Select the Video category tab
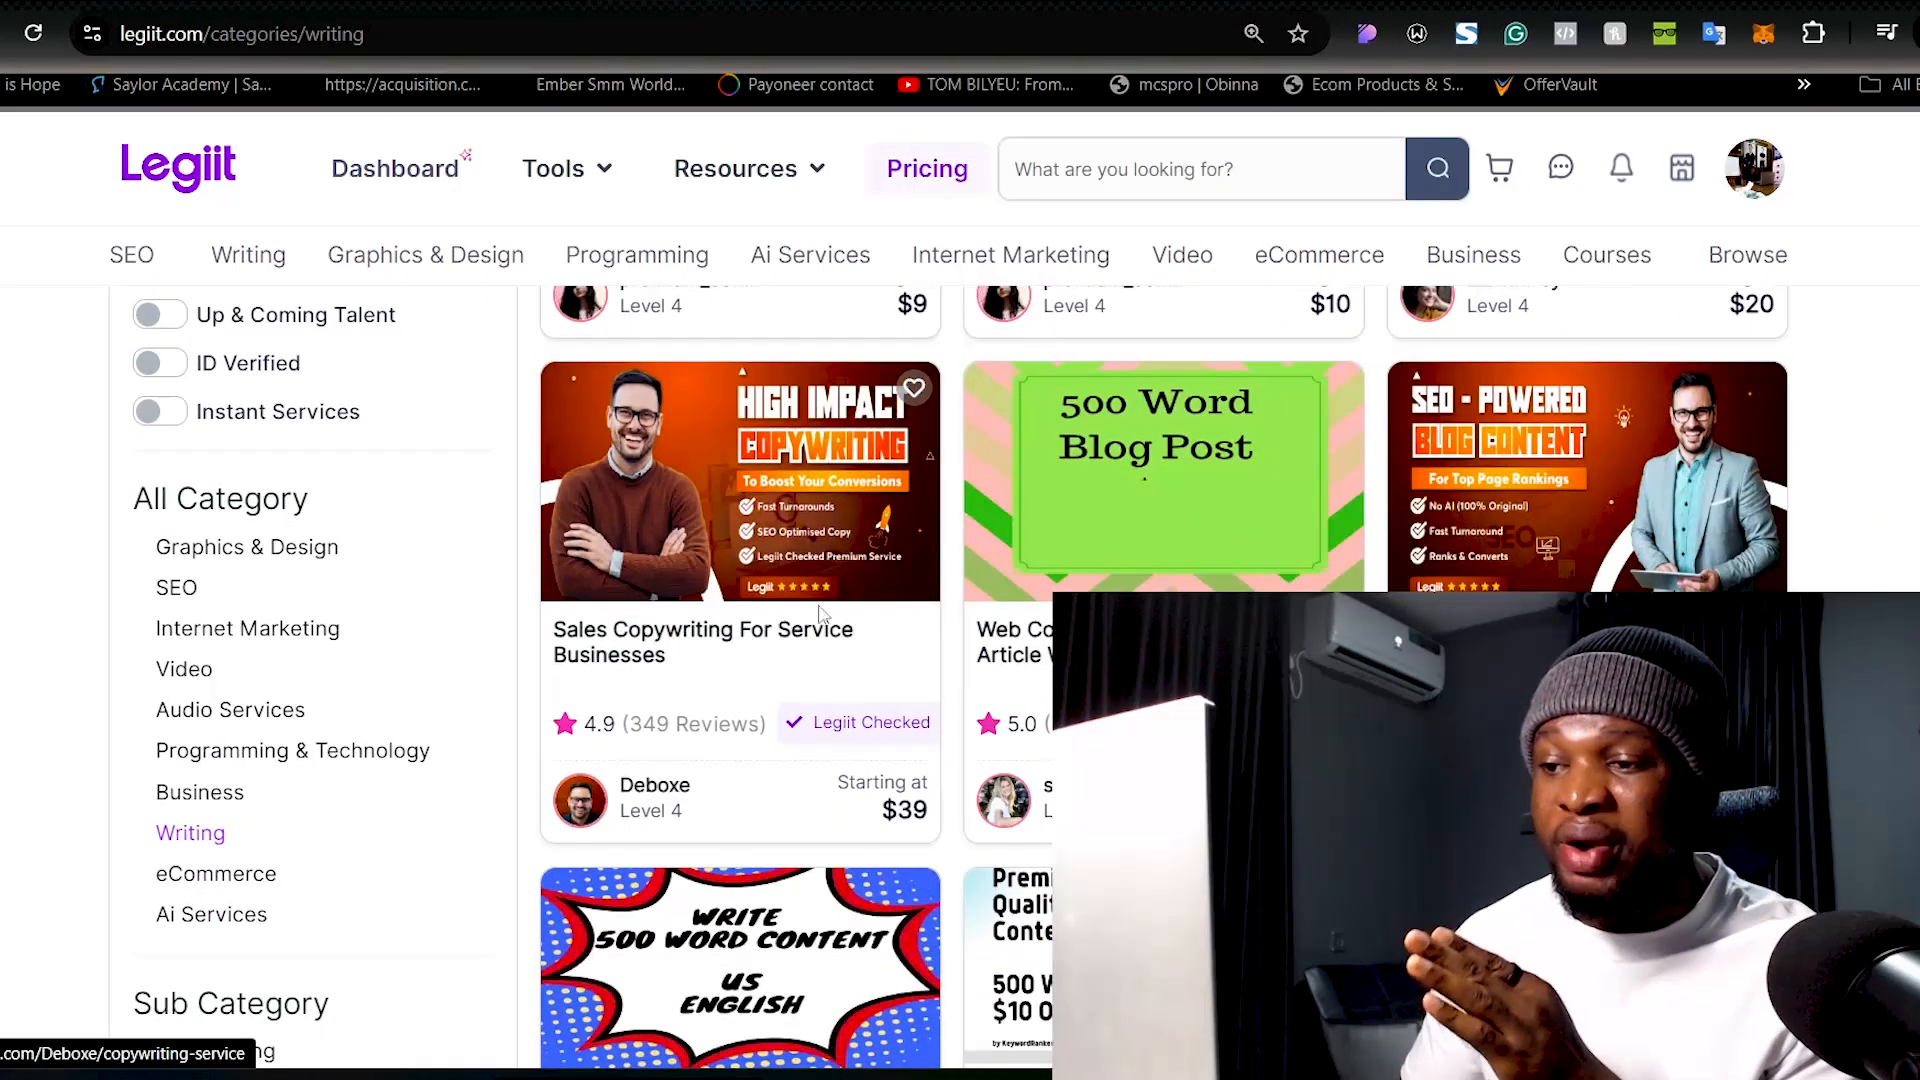Viewport: 1920px width, 1080px height. 1182,255
